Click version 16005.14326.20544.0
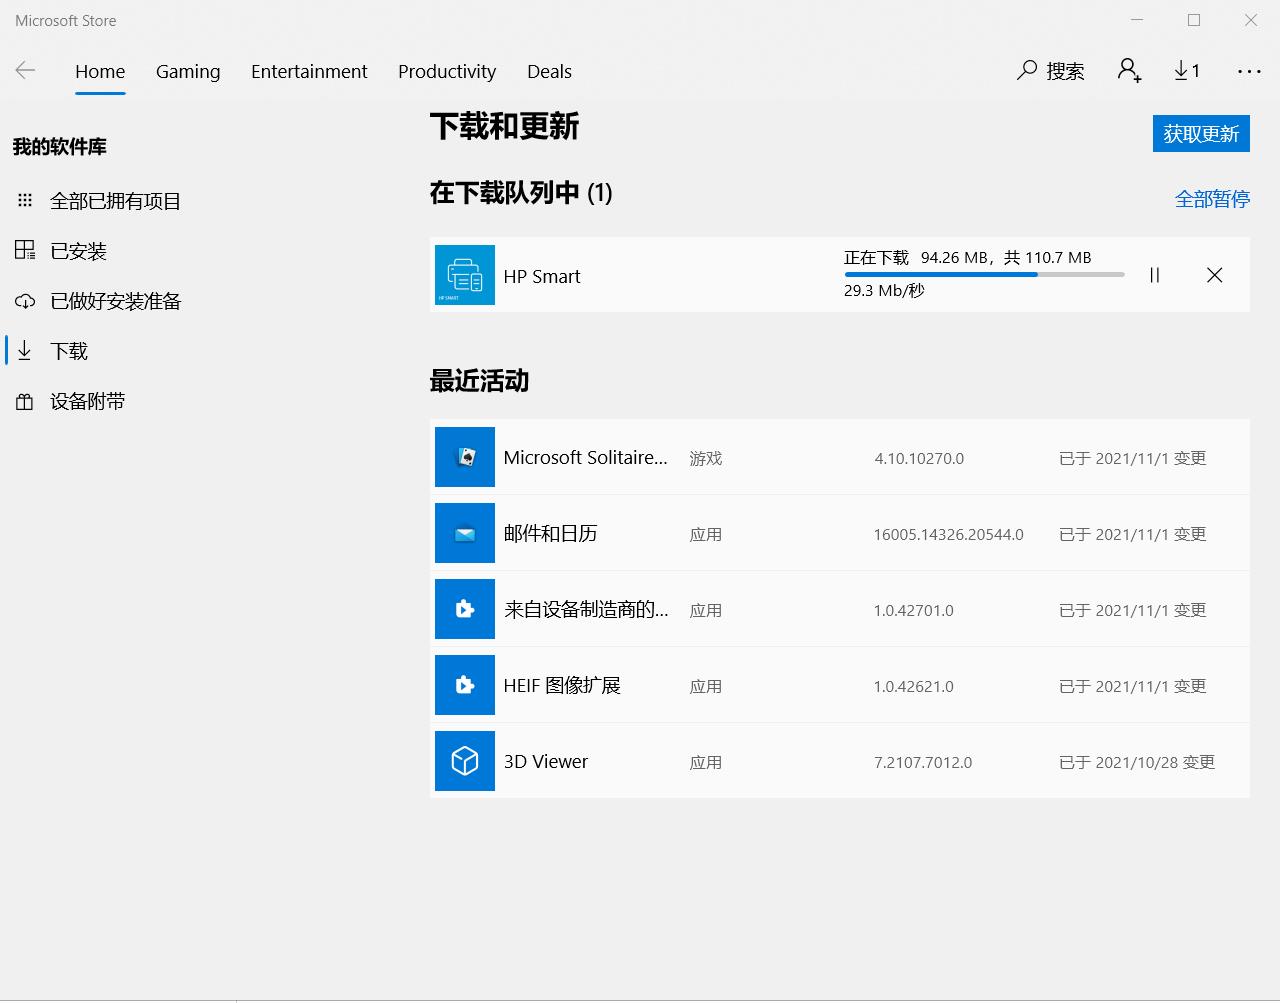Screen dimensions: 1280x1003 pos(948,534)
